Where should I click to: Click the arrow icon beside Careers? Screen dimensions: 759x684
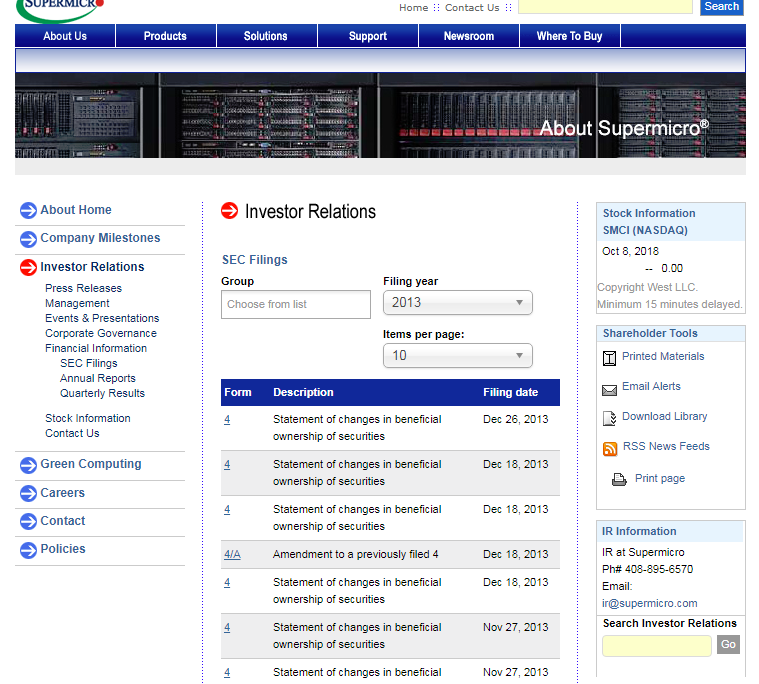pos(28,494)
